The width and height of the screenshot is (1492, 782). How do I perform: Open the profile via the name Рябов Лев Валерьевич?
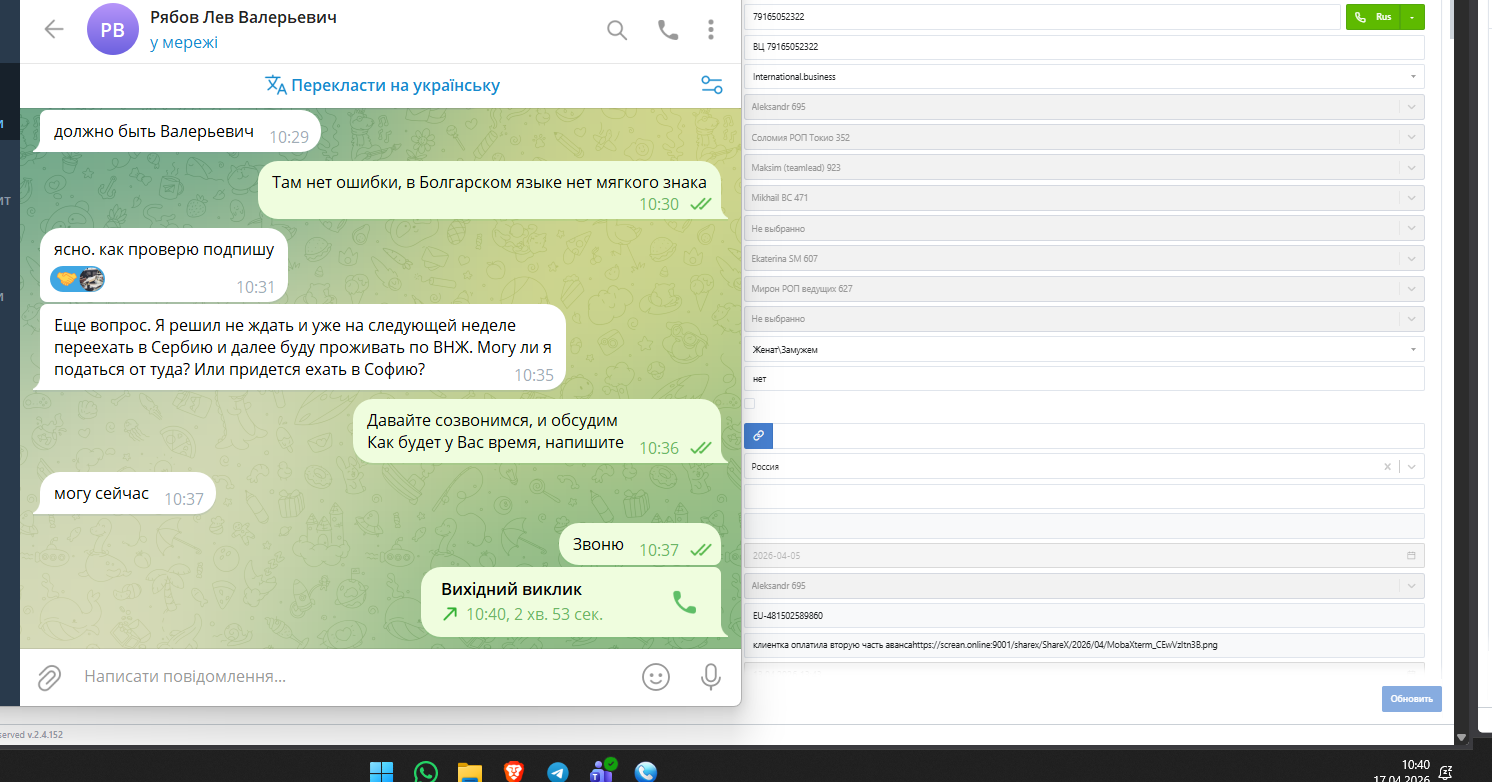pyautogui.click(x=241, y=18)
